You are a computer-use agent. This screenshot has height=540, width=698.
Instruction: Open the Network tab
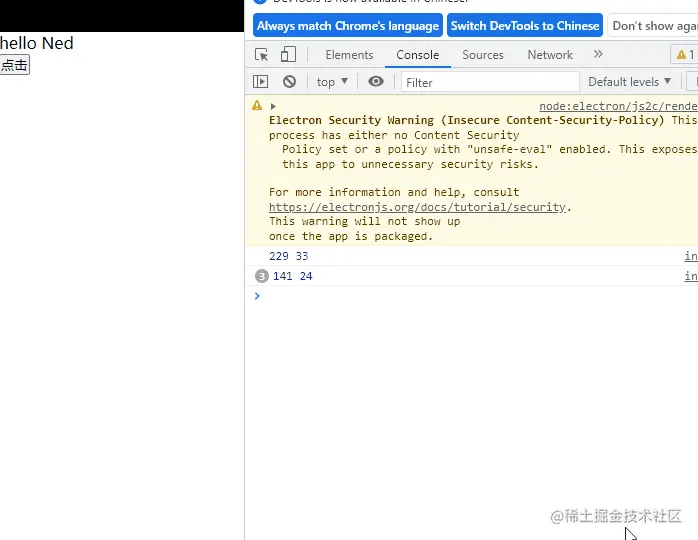pyautogui.click(x=550, y=55)
